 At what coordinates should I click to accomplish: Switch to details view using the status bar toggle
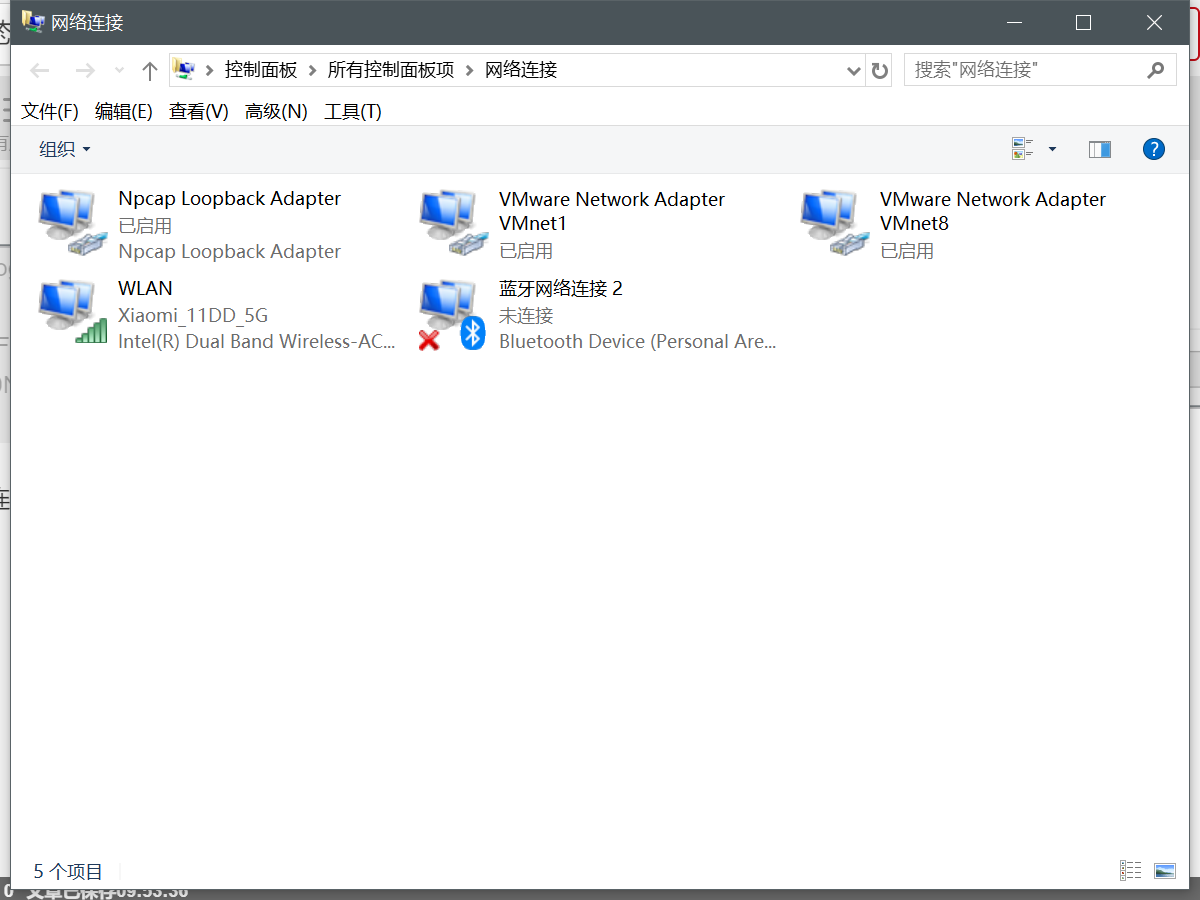[1130, 870]
